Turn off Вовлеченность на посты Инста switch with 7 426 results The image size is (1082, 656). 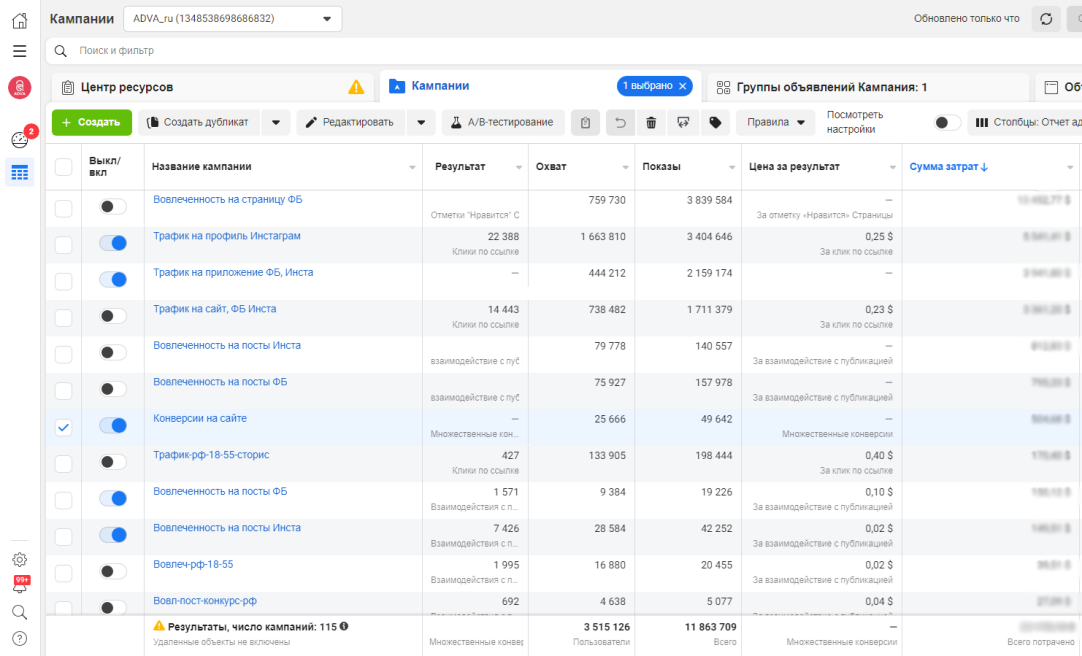(x=113, y=535)
